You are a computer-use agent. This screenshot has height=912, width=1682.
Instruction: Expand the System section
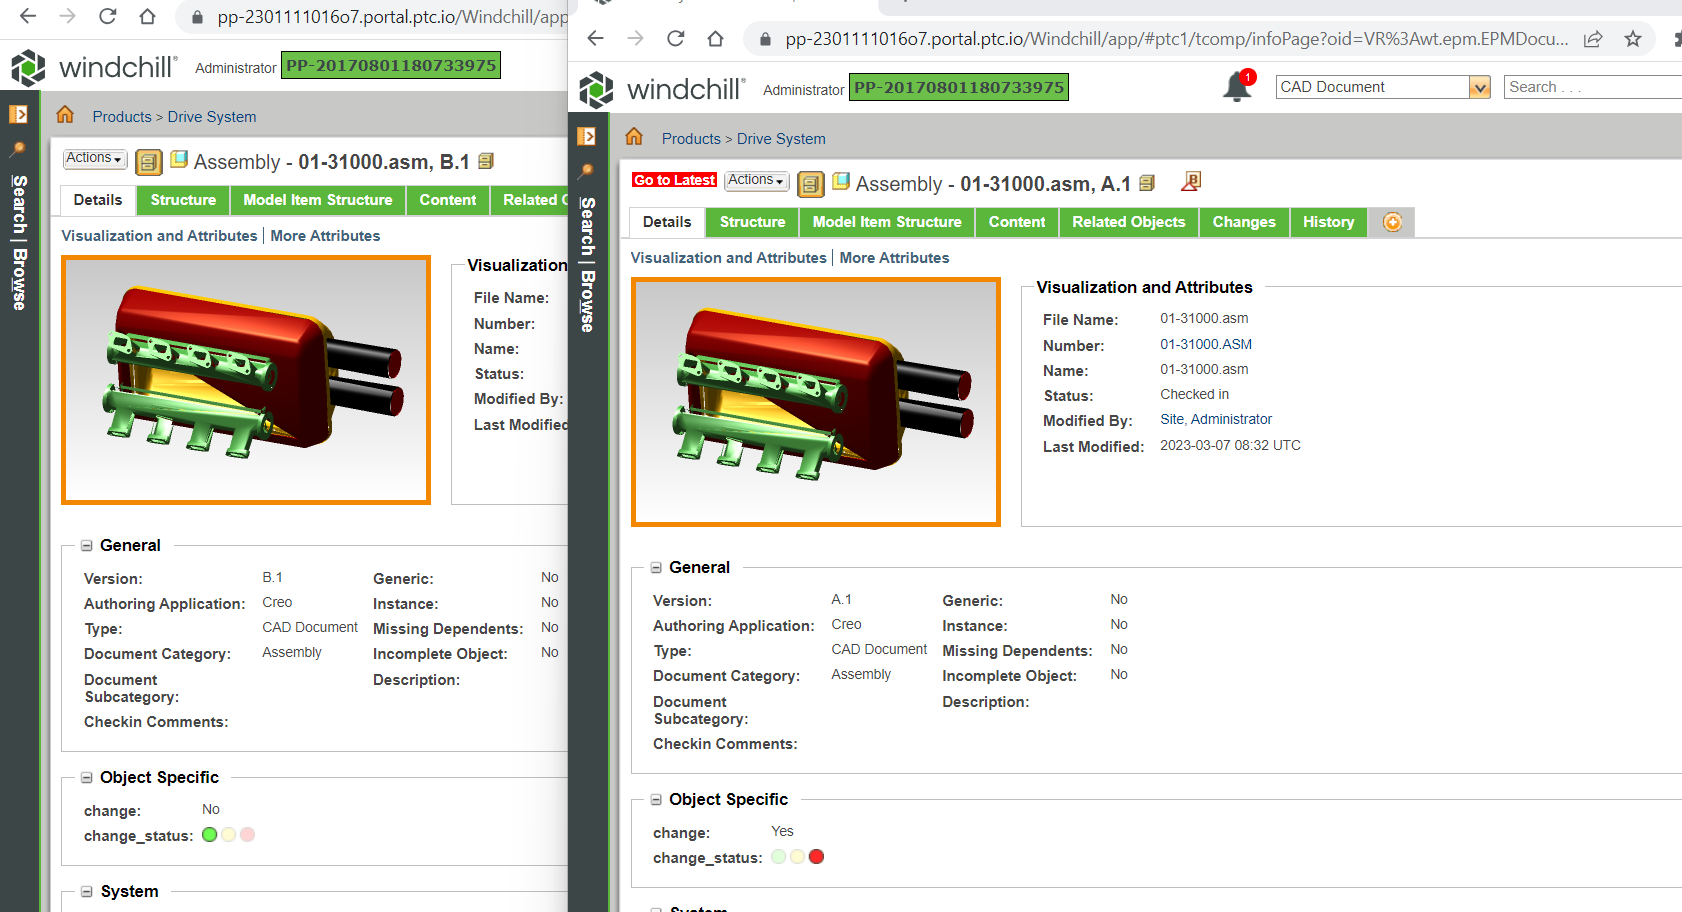click(656, 907)
